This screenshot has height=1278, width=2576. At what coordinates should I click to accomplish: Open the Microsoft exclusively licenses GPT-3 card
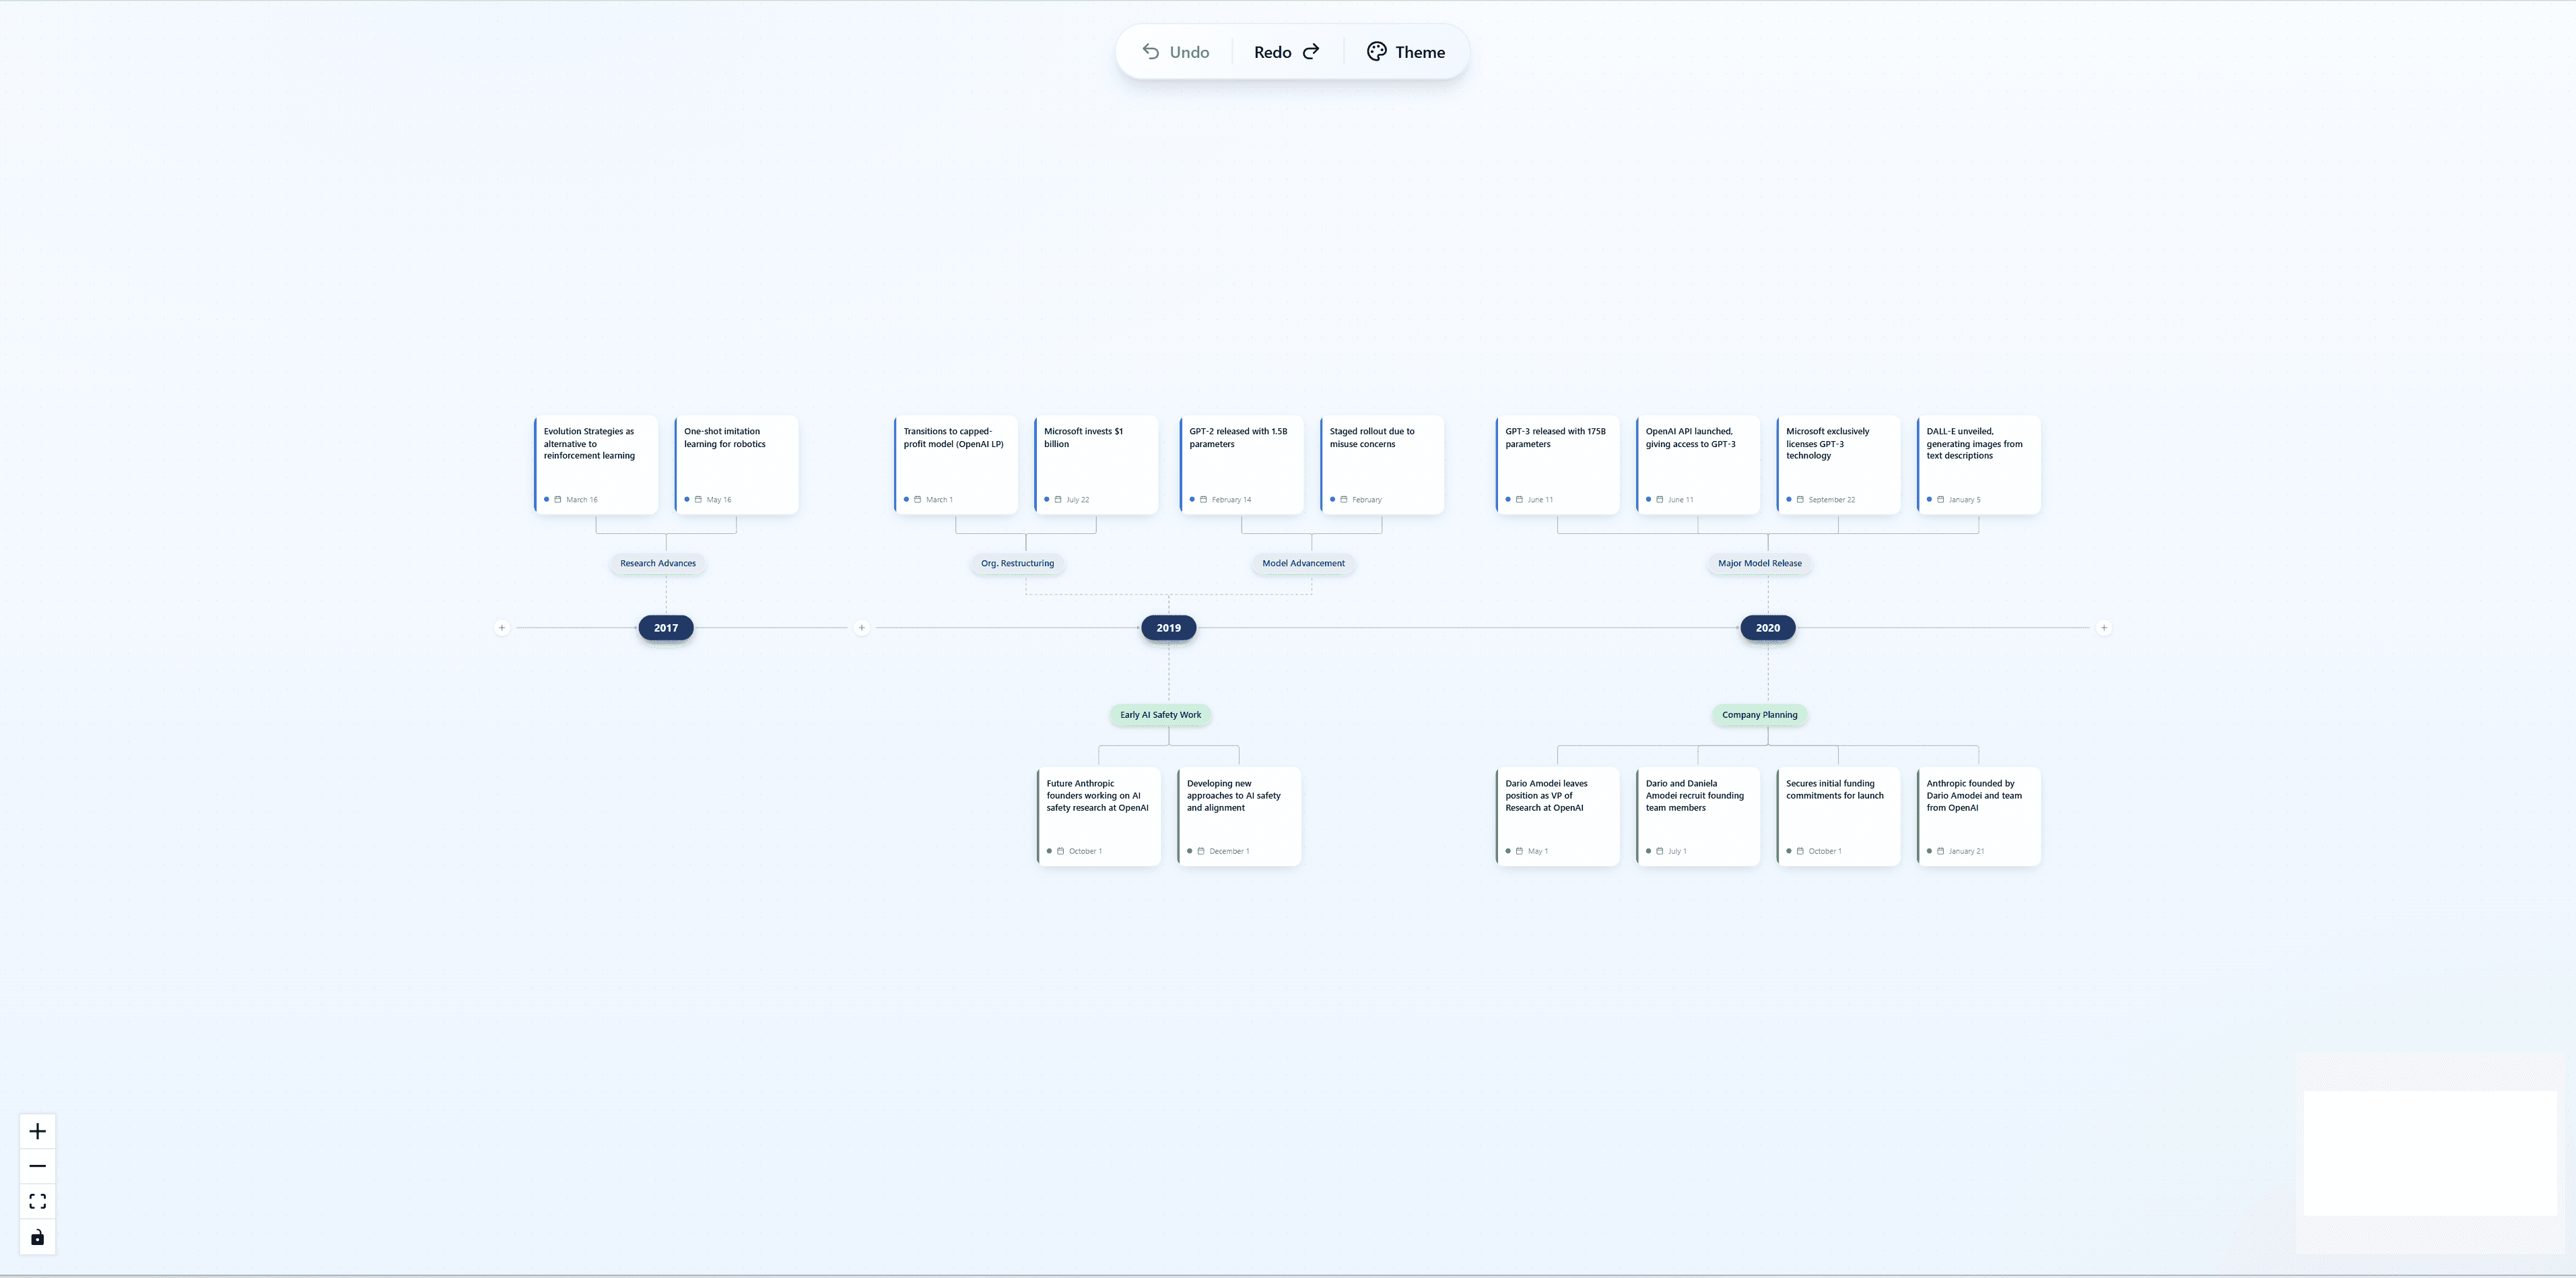click(x=1838, y=465)
